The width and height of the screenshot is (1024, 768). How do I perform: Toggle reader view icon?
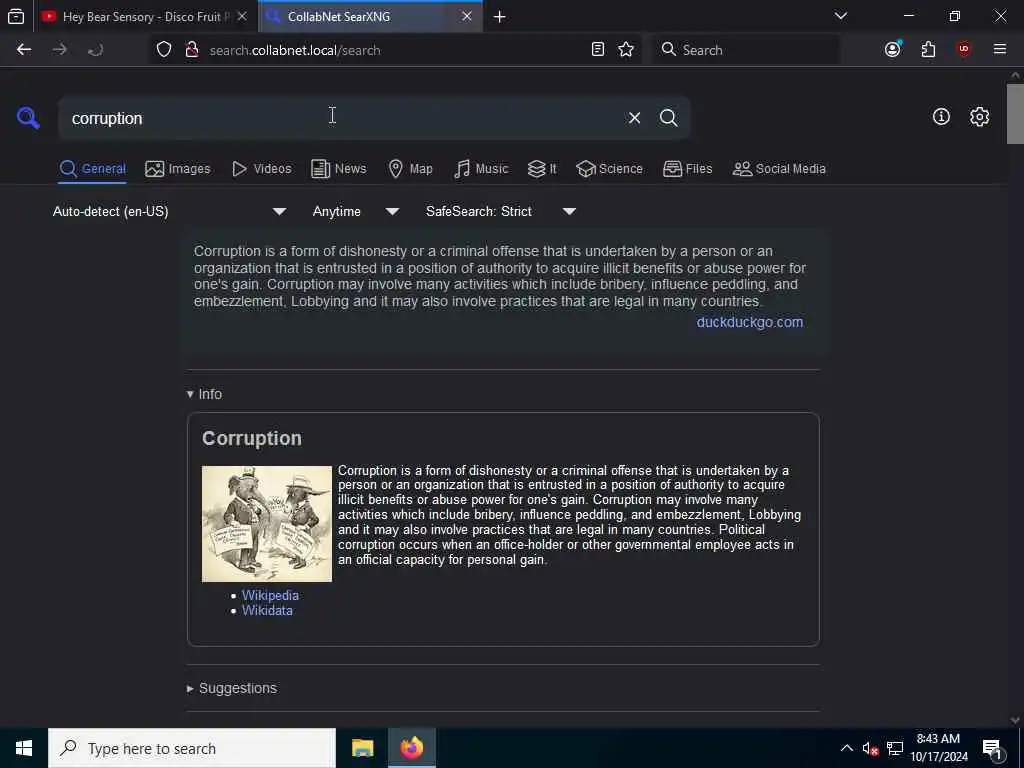598,50
